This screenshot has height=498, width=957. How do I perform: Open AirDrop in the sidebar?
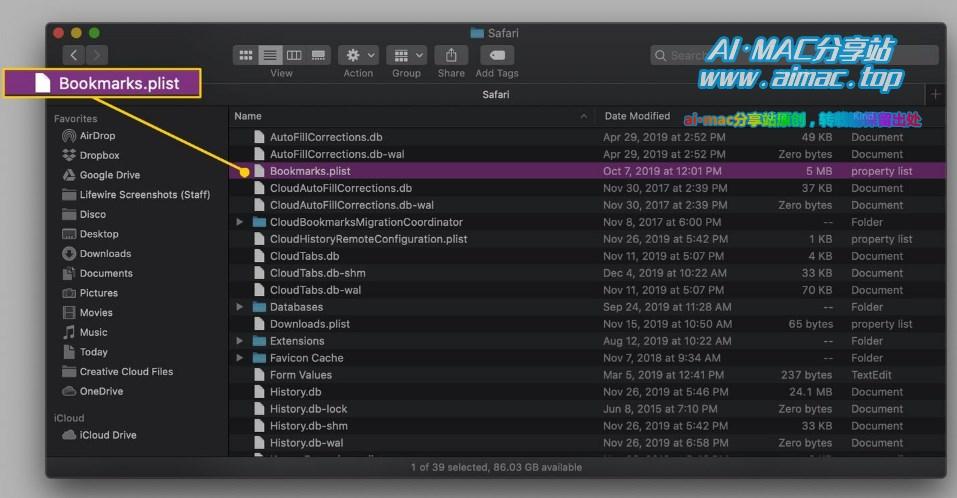click(x=88, y=135)
